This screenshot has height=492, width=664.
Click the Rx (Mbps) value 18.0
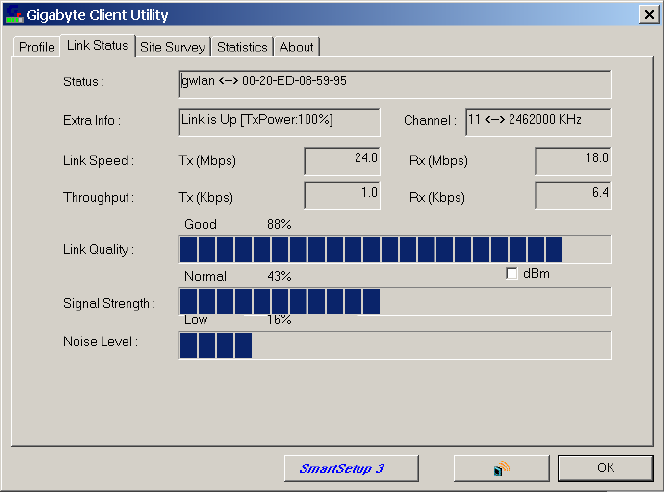click(x=573, y=161)
